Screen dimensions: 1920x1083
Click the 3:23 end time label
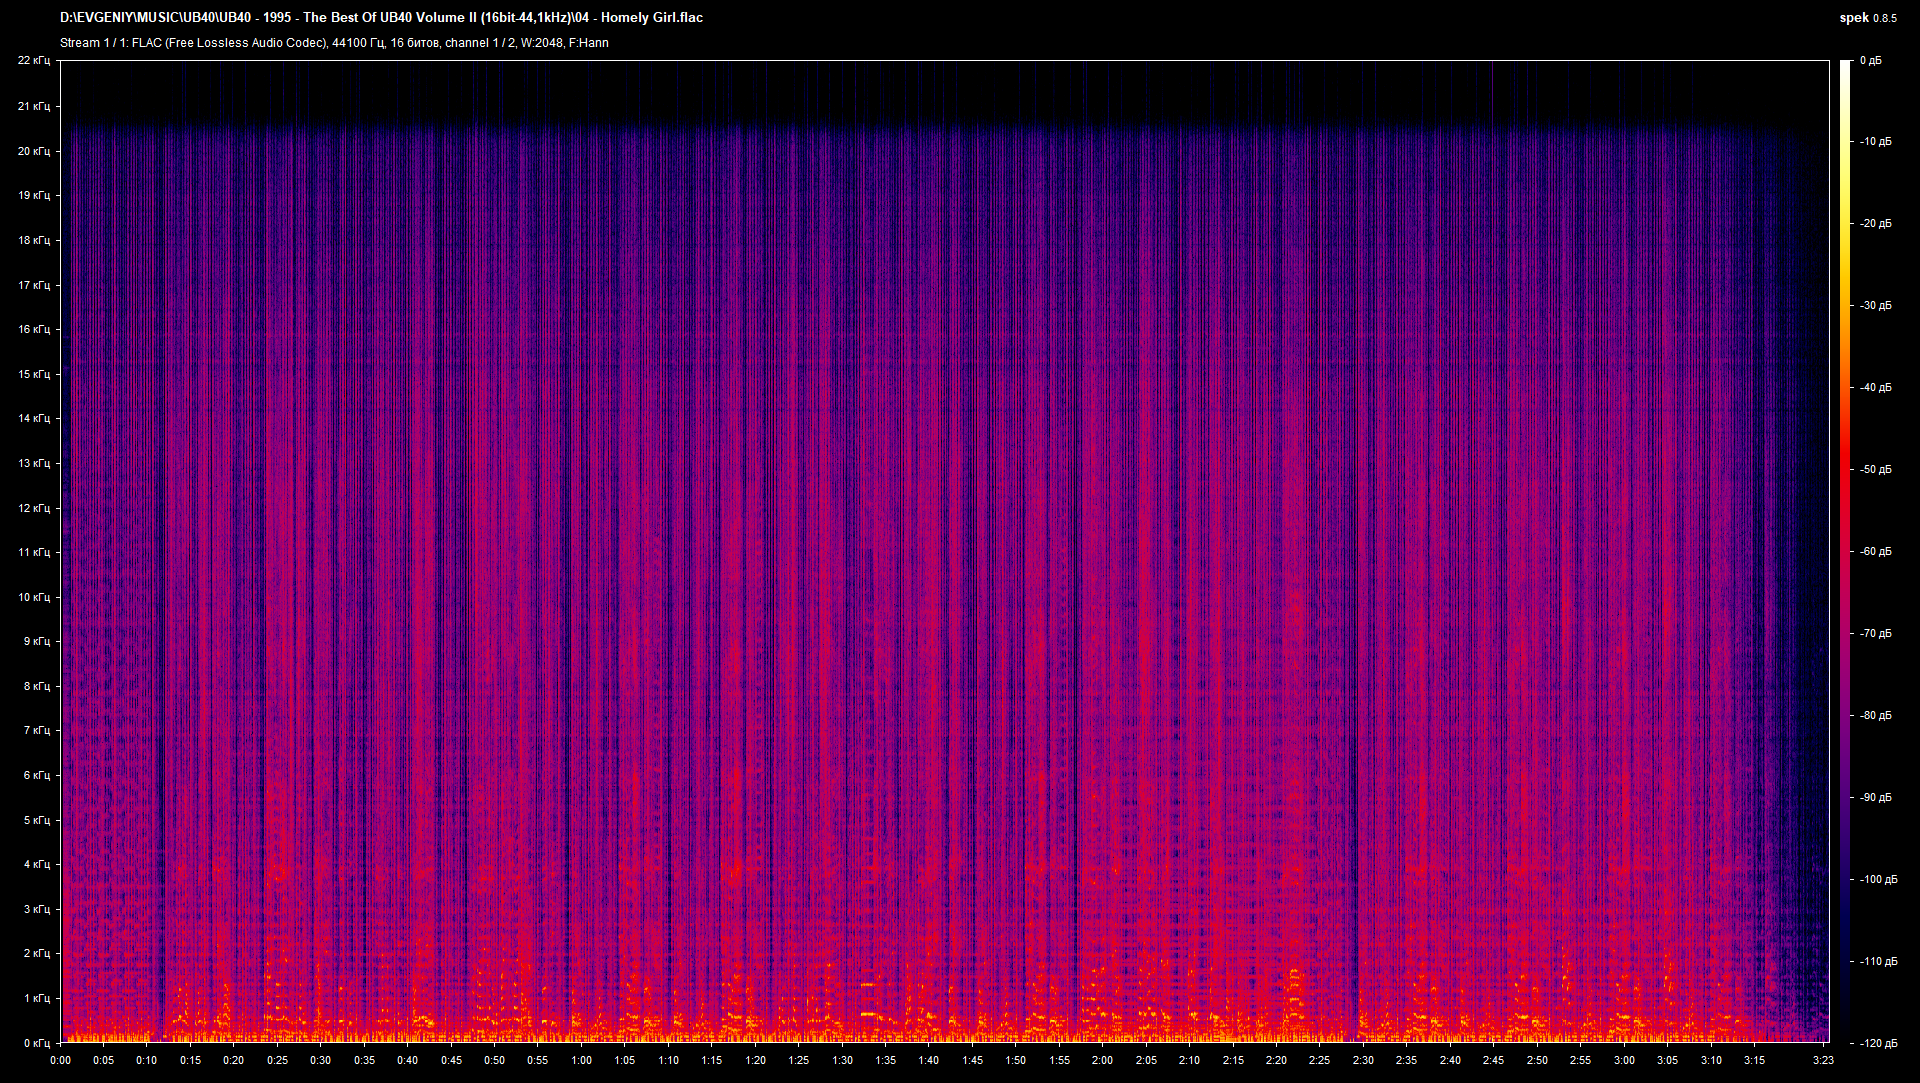[1823, 1060]
